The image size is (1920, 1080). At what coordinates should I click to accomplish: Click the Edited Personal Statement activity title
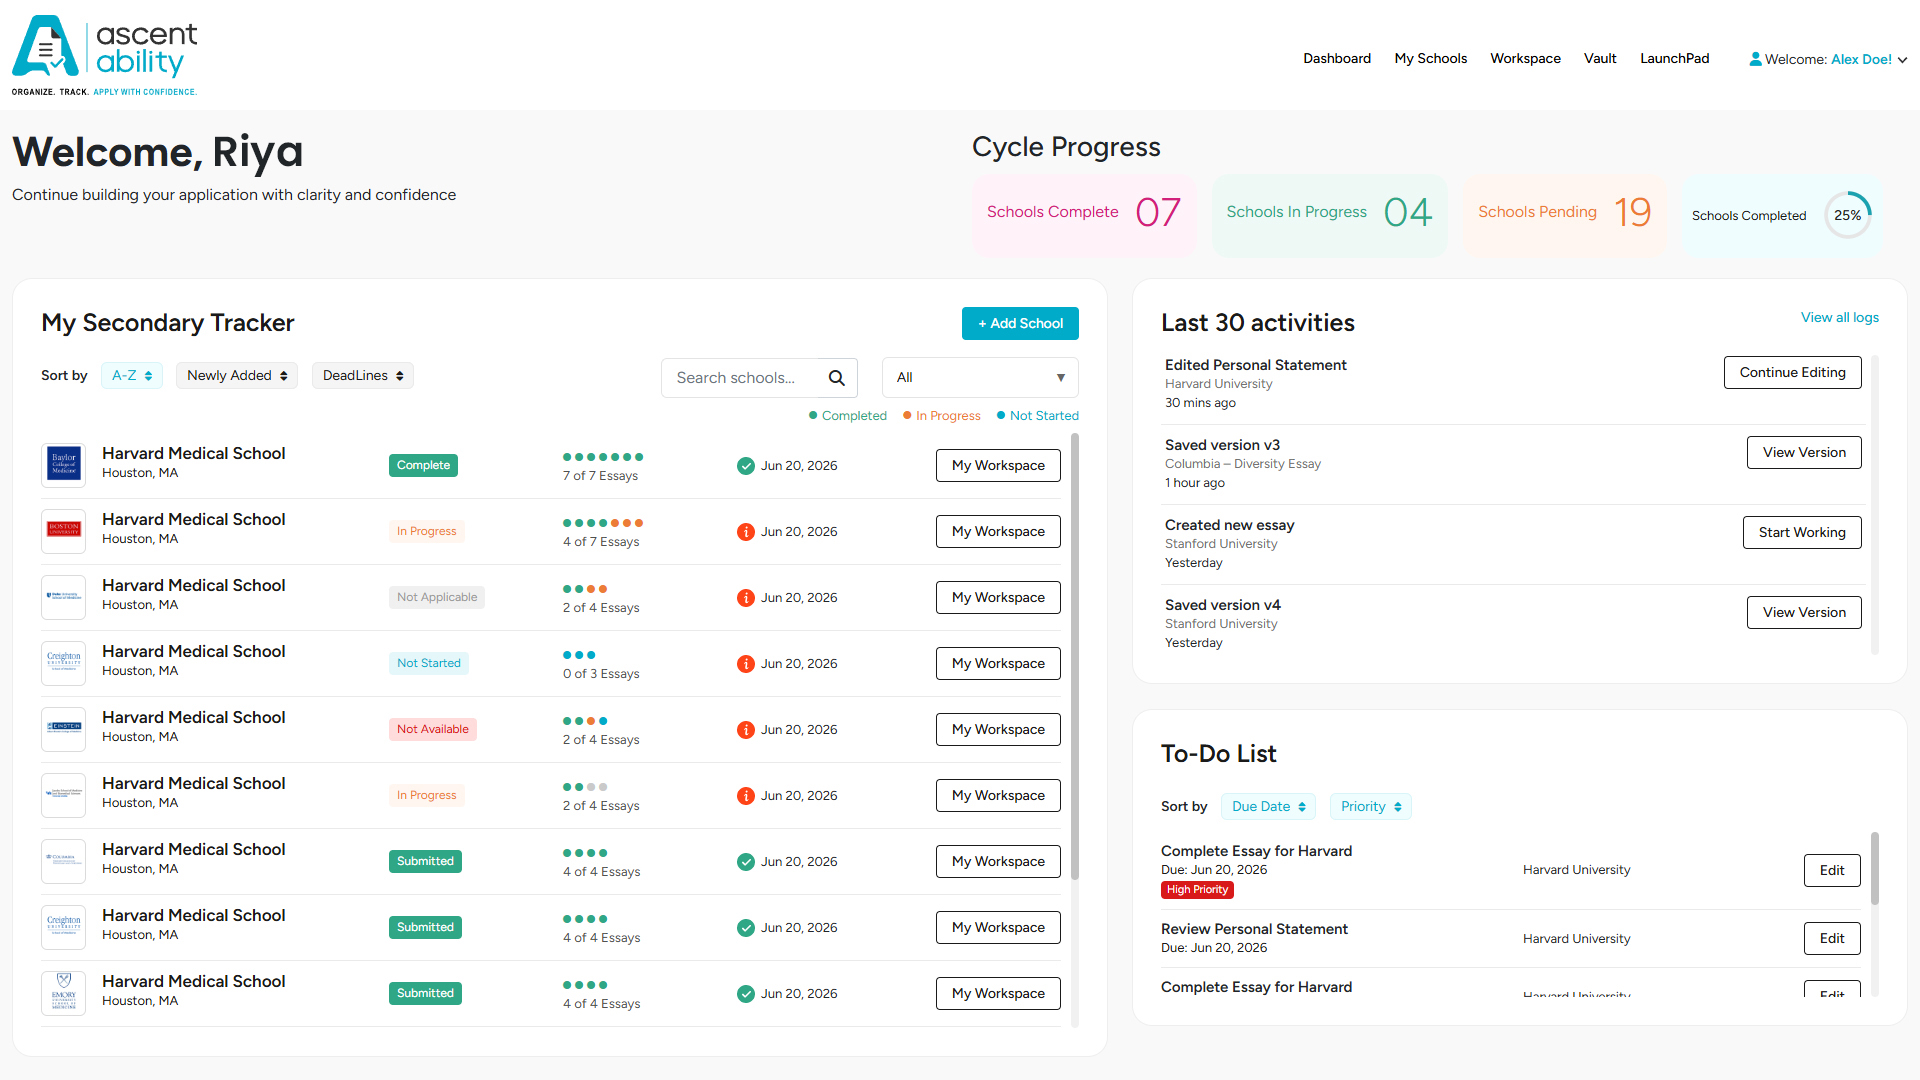point(1256,365)
